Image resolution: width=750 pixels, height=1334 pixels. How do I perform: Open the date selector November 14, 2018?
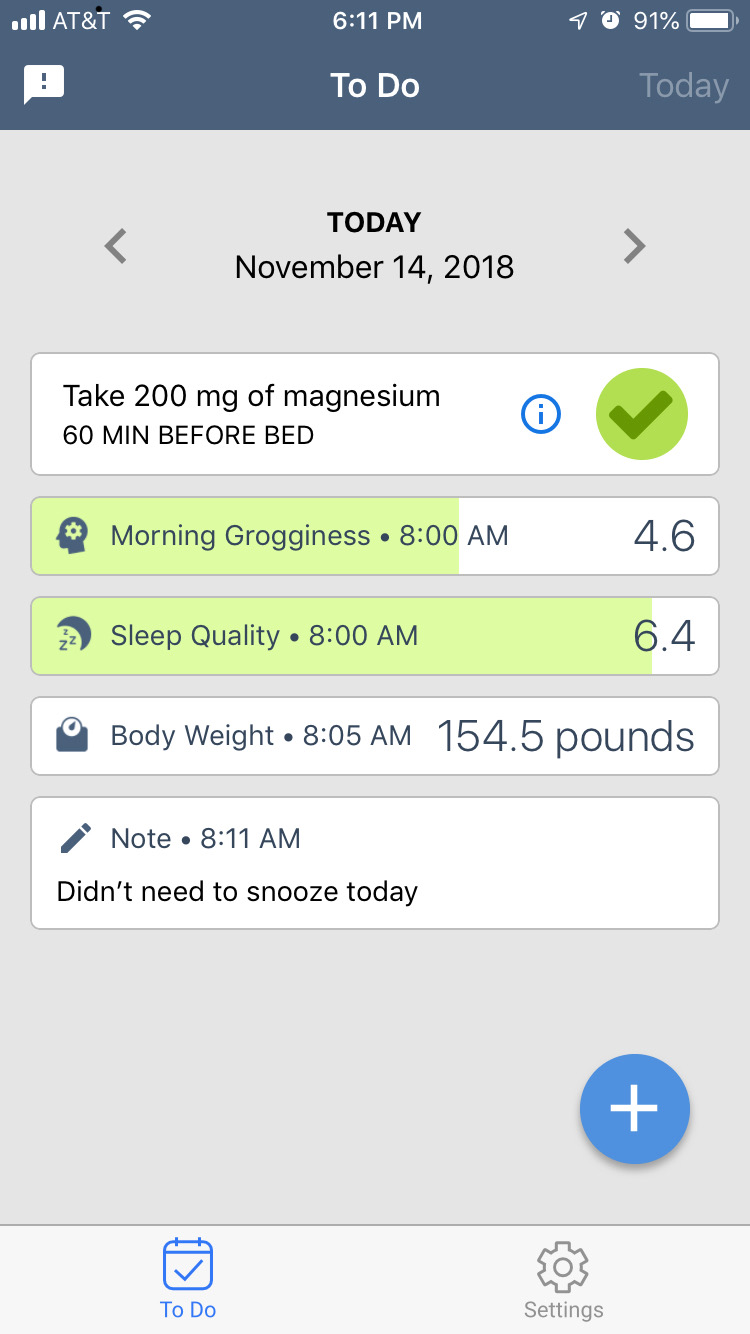click(374, 267)
